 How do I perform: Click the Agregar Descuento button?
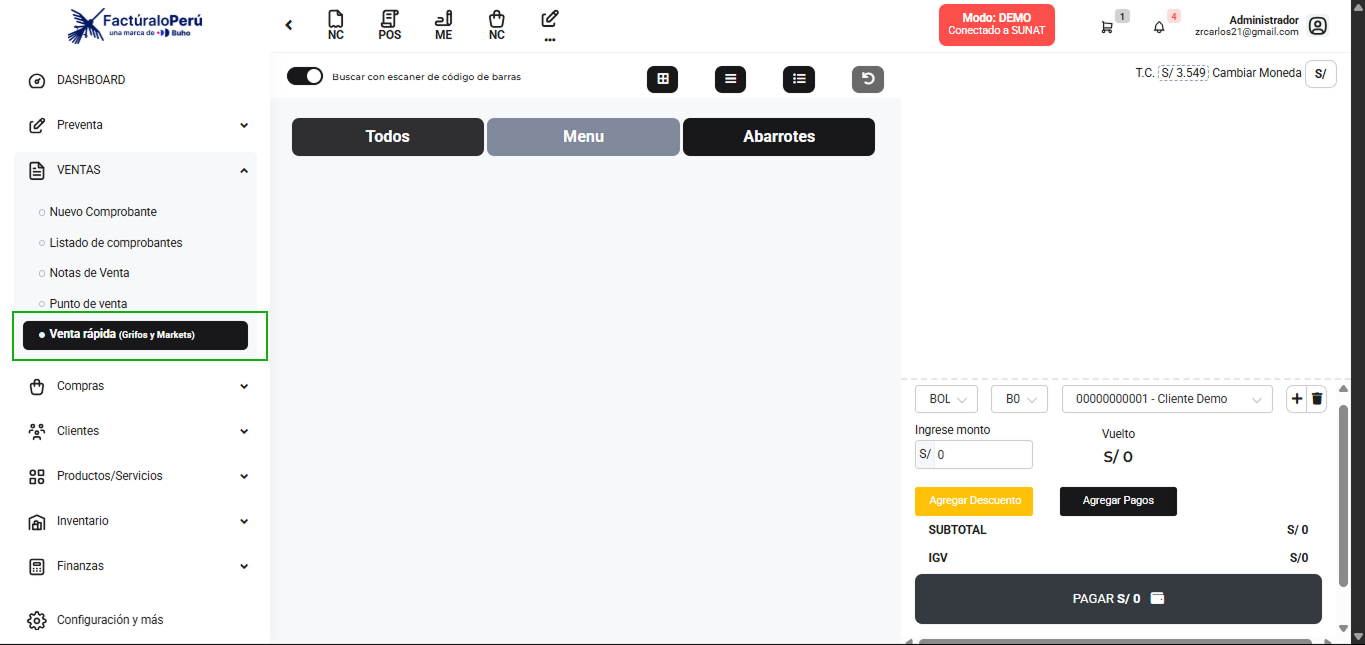[974, 501]
